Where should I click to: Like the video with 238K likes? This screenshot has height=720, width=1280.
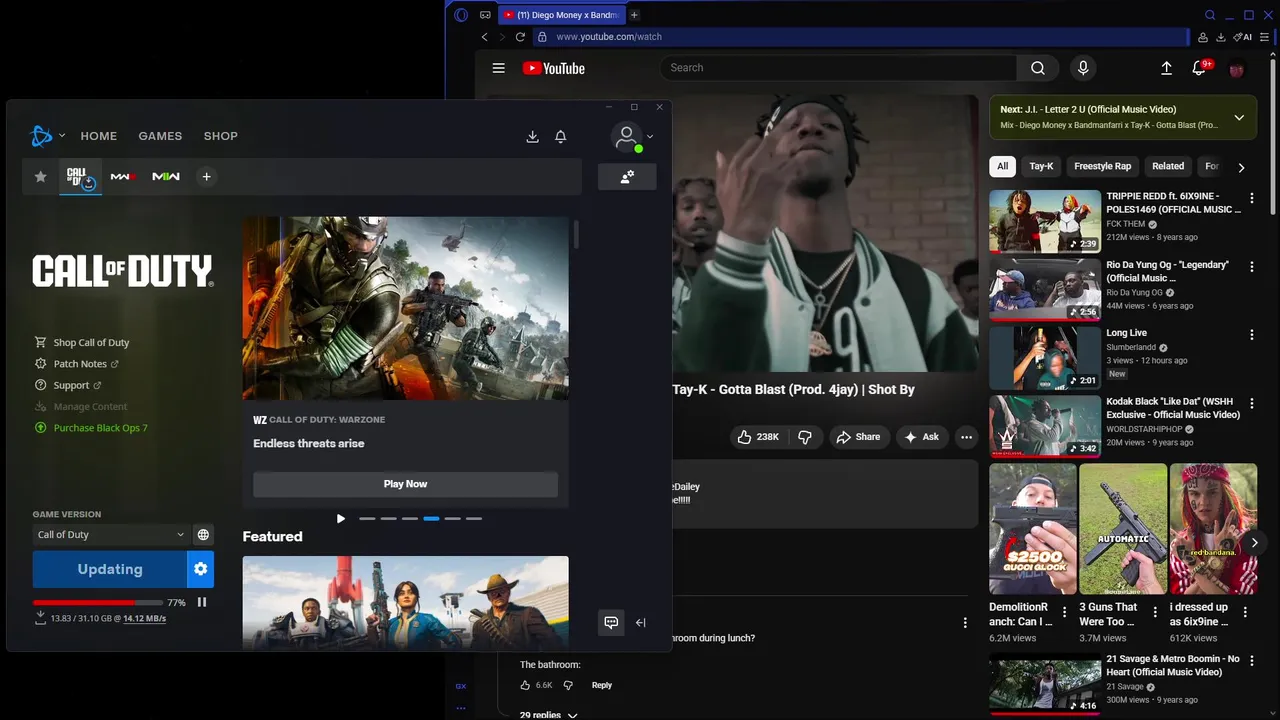758,437
